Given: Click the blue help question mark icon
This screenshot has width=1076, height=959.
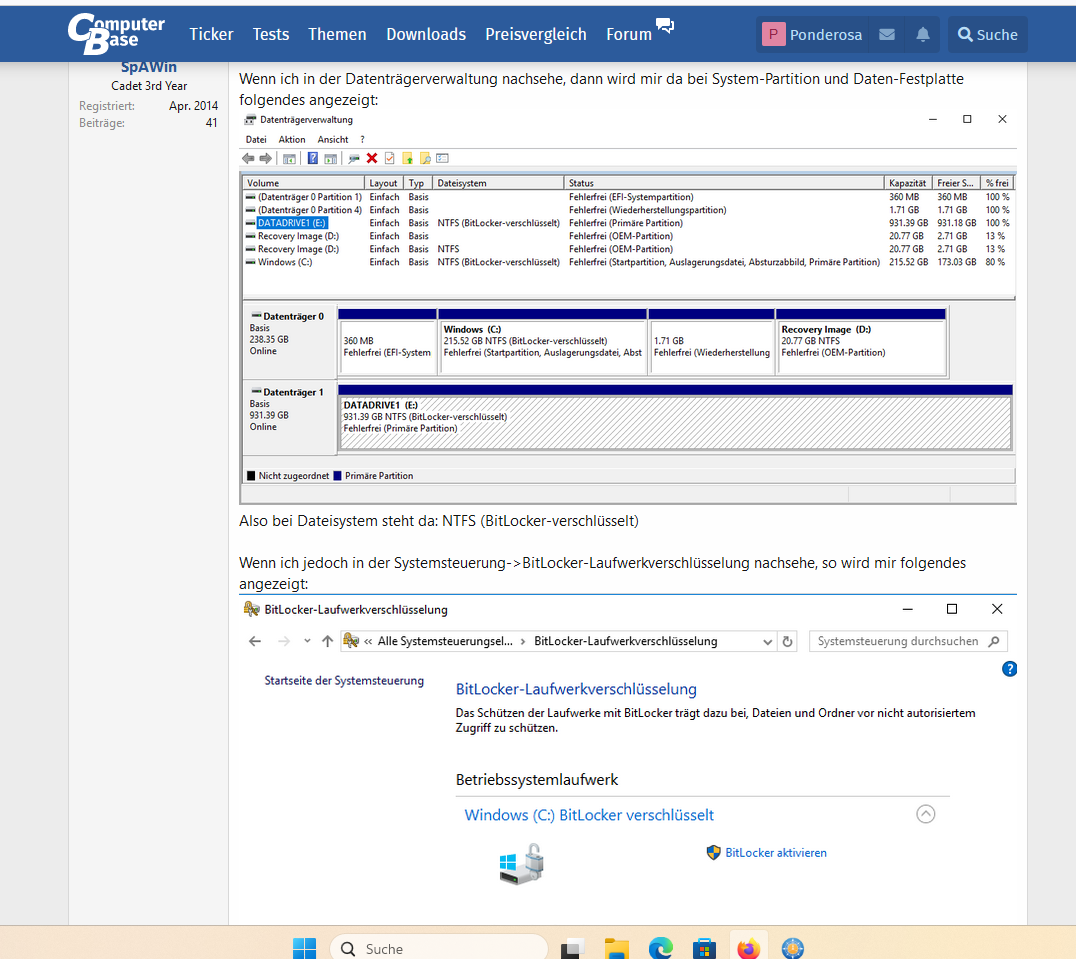Looking at the screenshot, I should [x=1009, y=669].
